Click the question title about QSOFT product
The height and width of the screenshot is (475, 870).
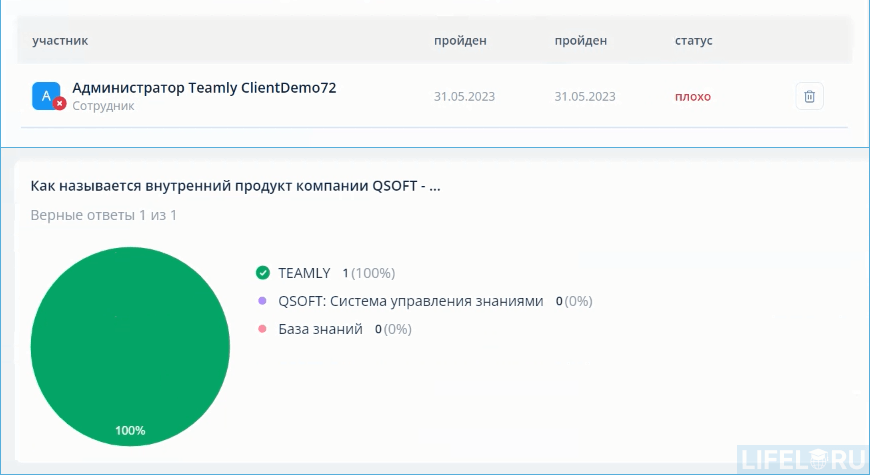(235, 186)
